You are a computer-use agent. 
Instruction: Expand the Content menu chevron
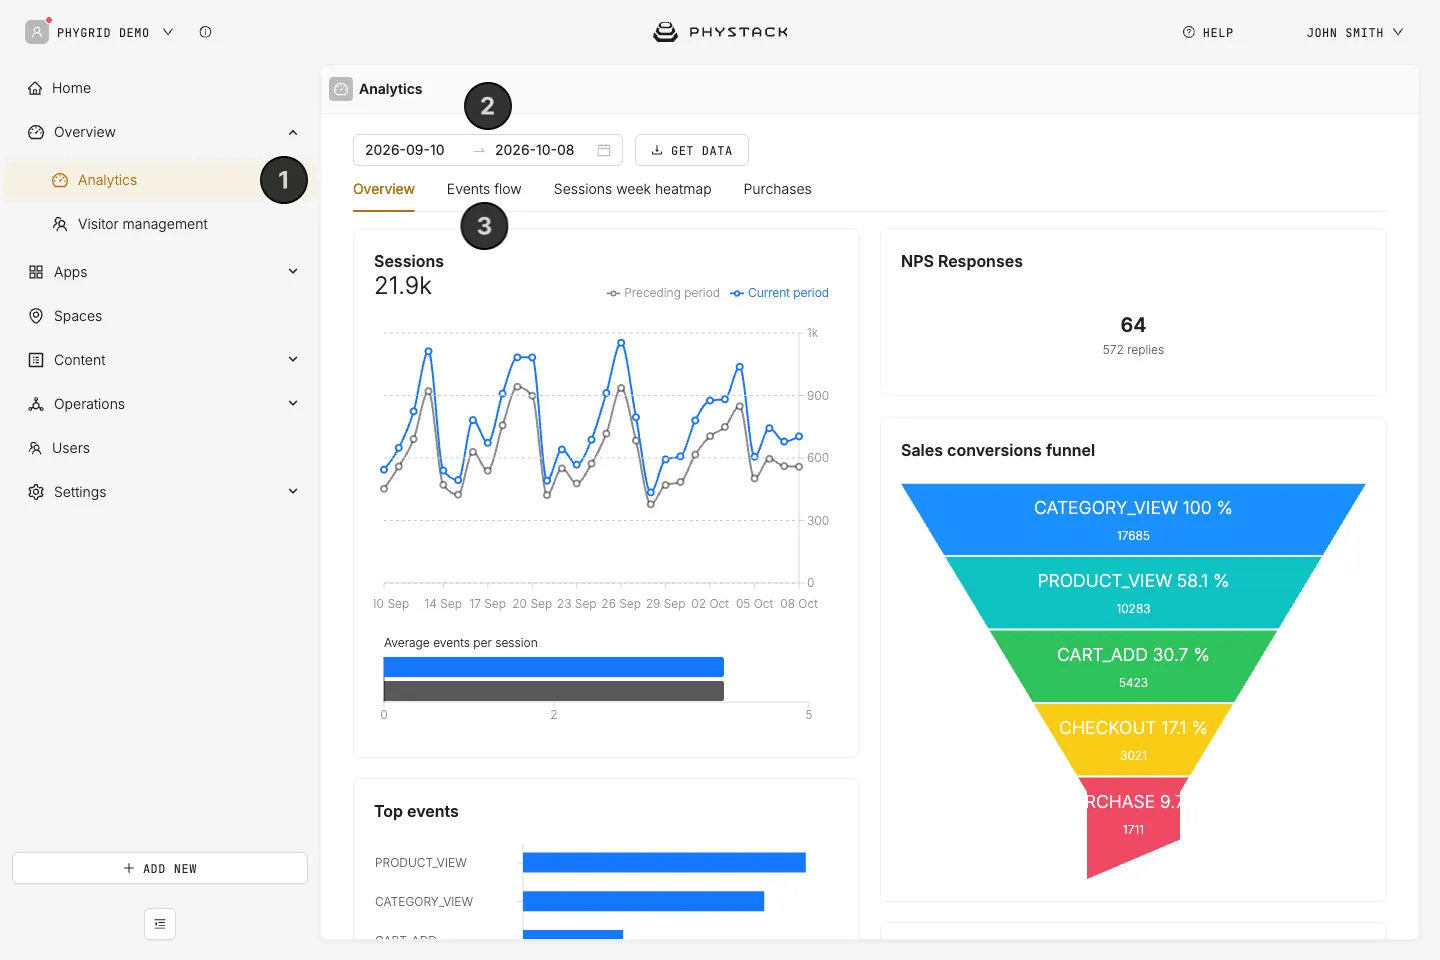(x=293, y=359)
